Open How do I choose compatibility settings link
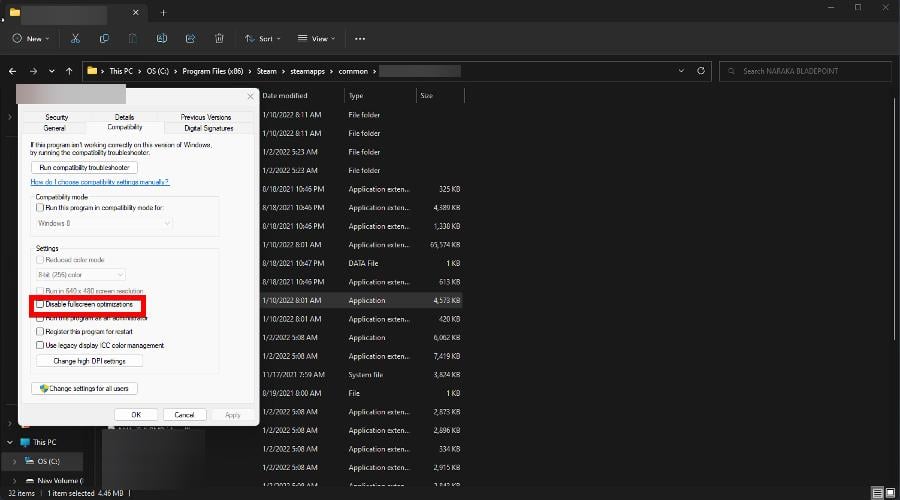The height and width of the screenshot is (500, 900). (x=100, y=182)
